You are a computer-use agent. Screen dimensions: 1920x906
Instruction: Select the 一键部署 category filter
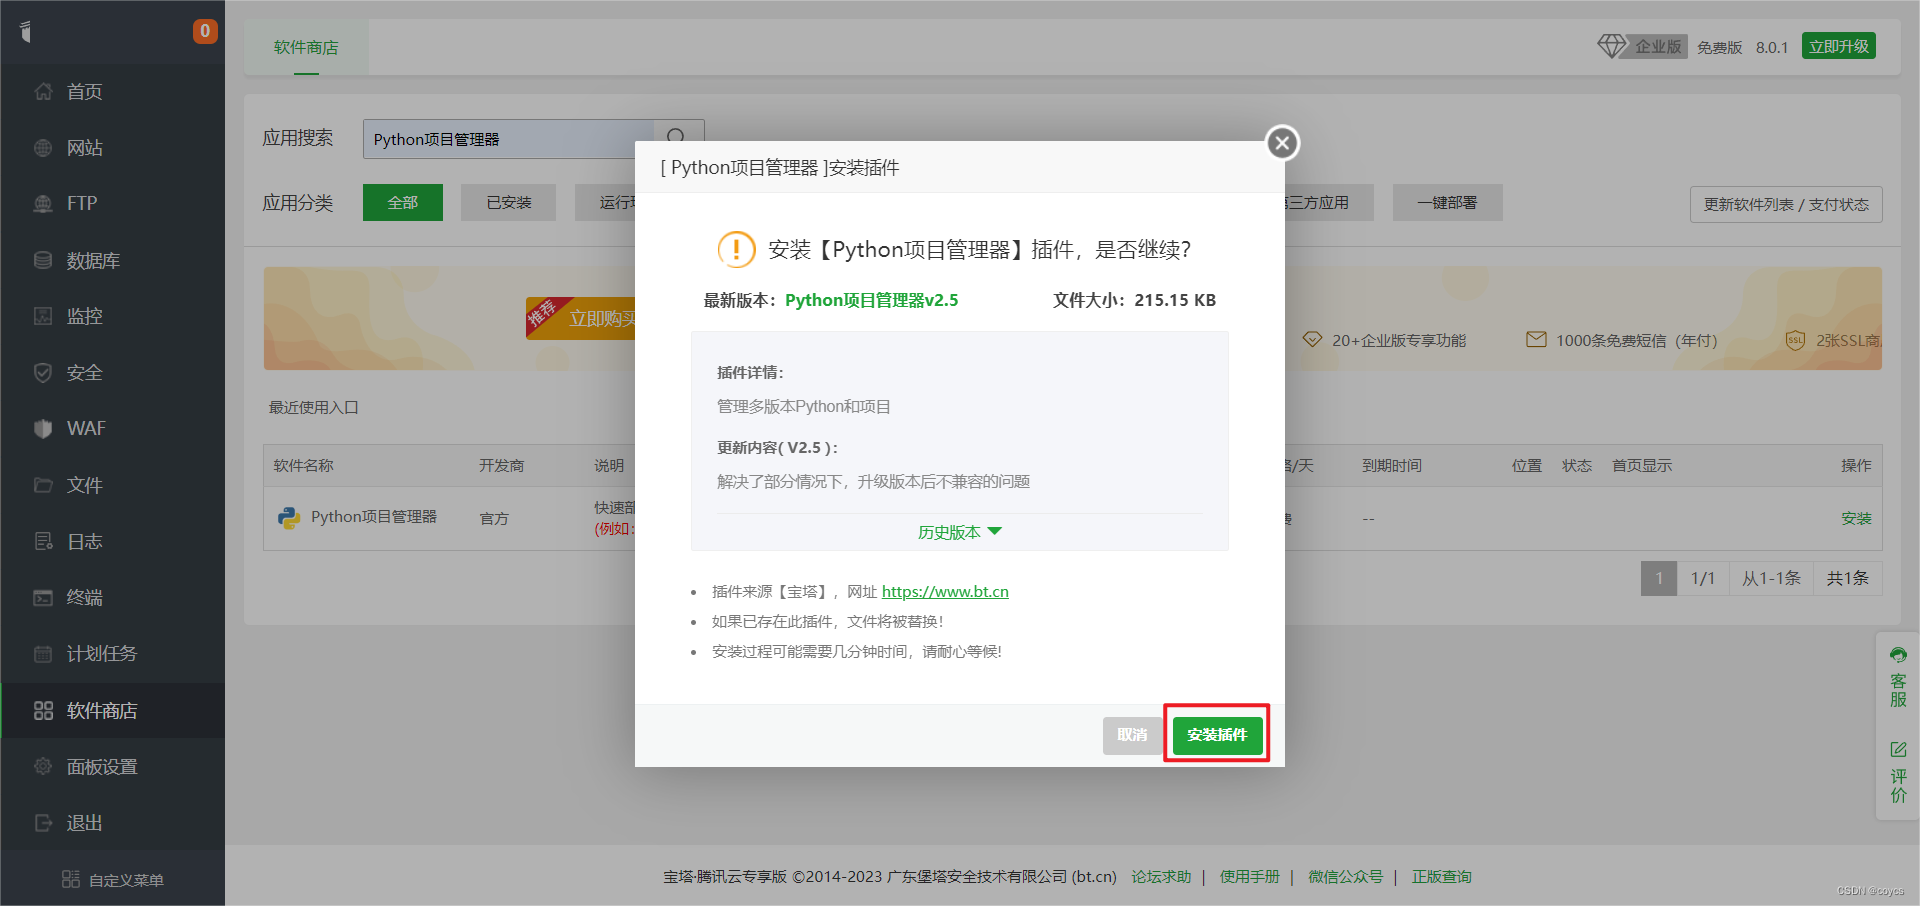1447,203
